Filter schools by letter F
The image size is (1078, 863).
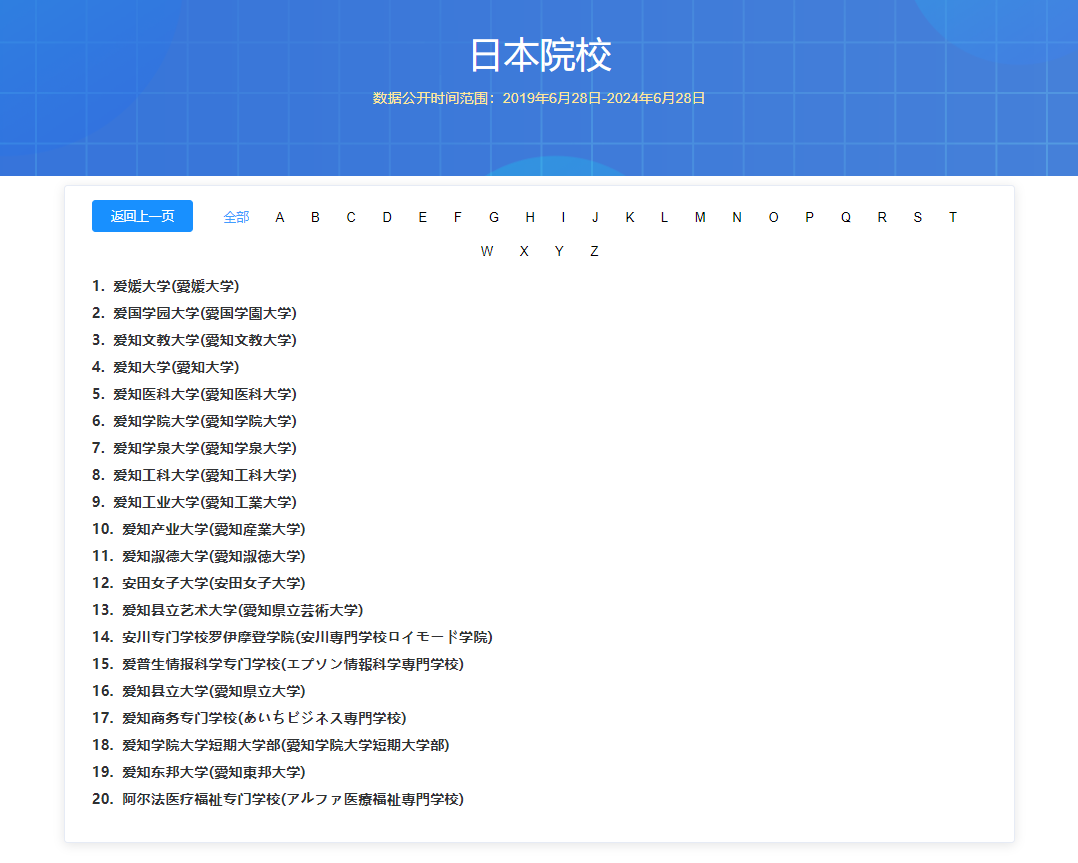[x=458, y=217]
